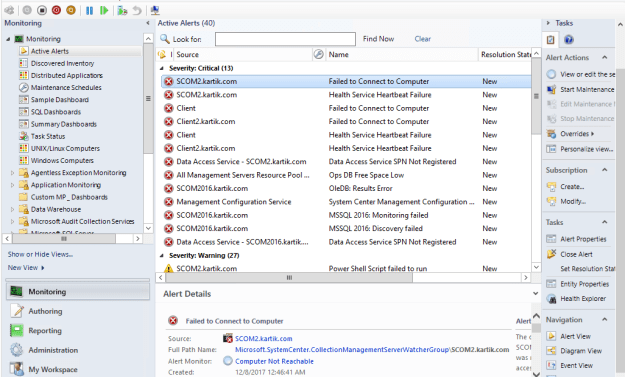This screenshot has height=377, width=625.
Task: Collapse the Alert Actions section
Action: 605,57
